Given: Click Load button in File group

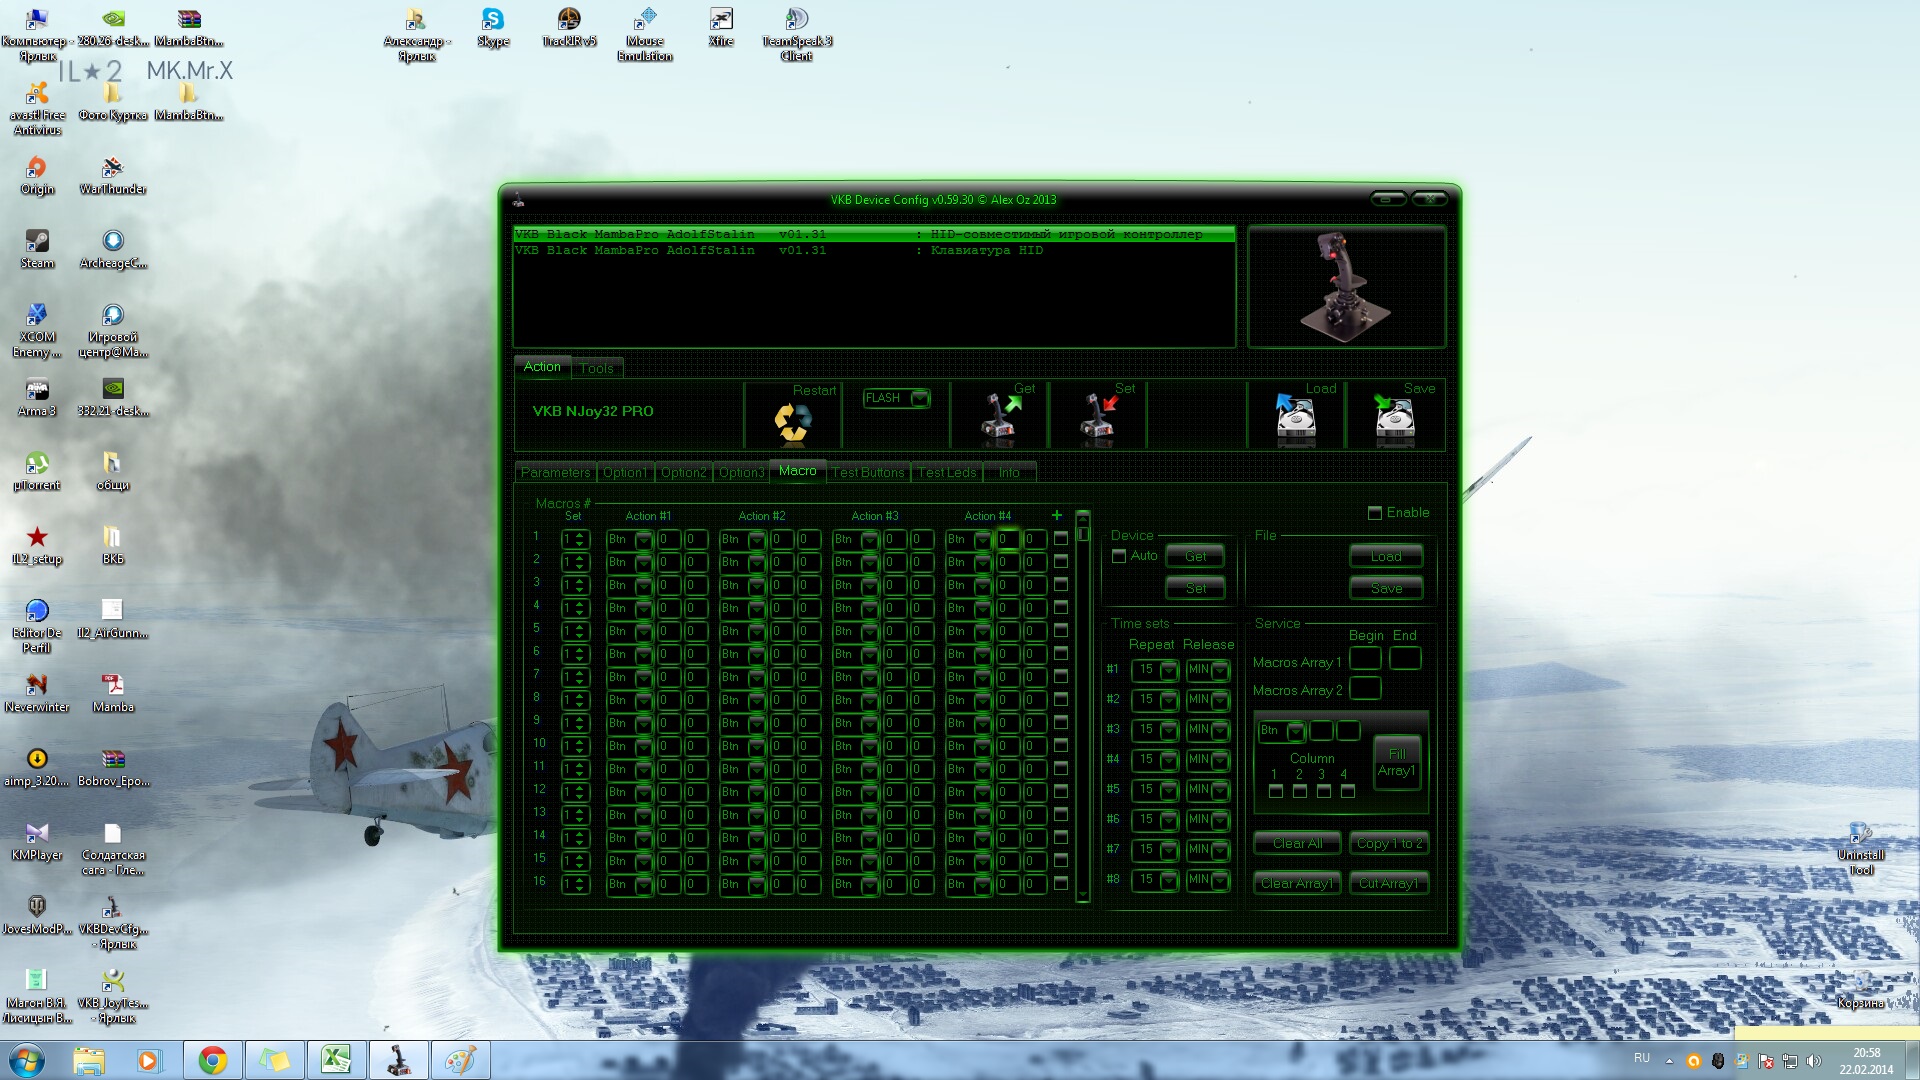Looking at the screenshot, I should pyautogui.click(x=1385, y=556).
